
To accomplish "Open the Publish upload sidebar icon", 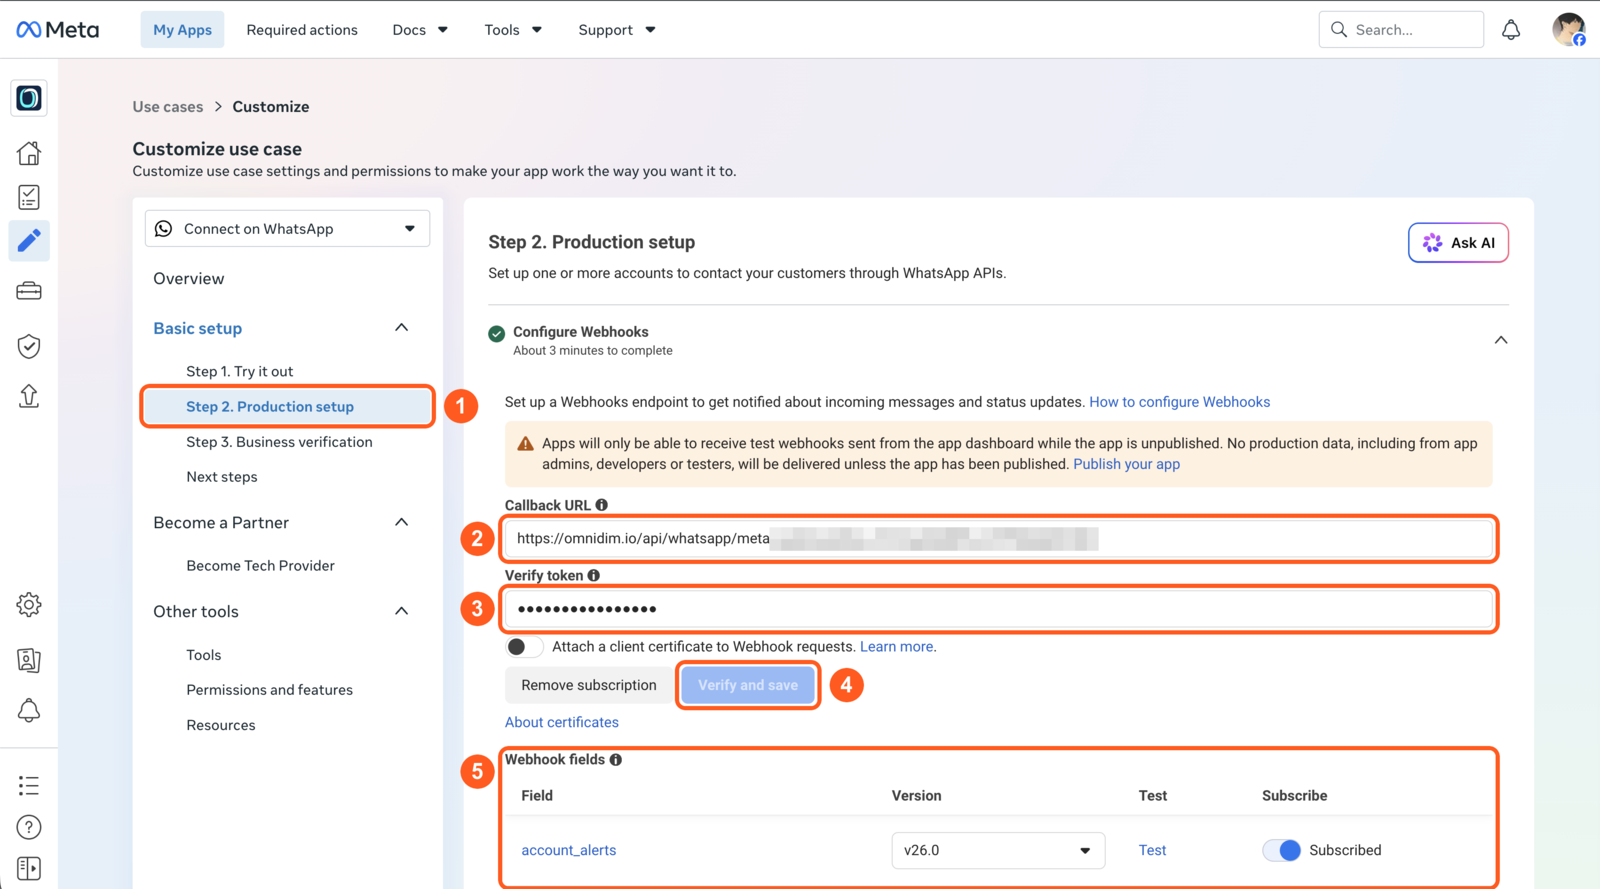I will (29, 397).
